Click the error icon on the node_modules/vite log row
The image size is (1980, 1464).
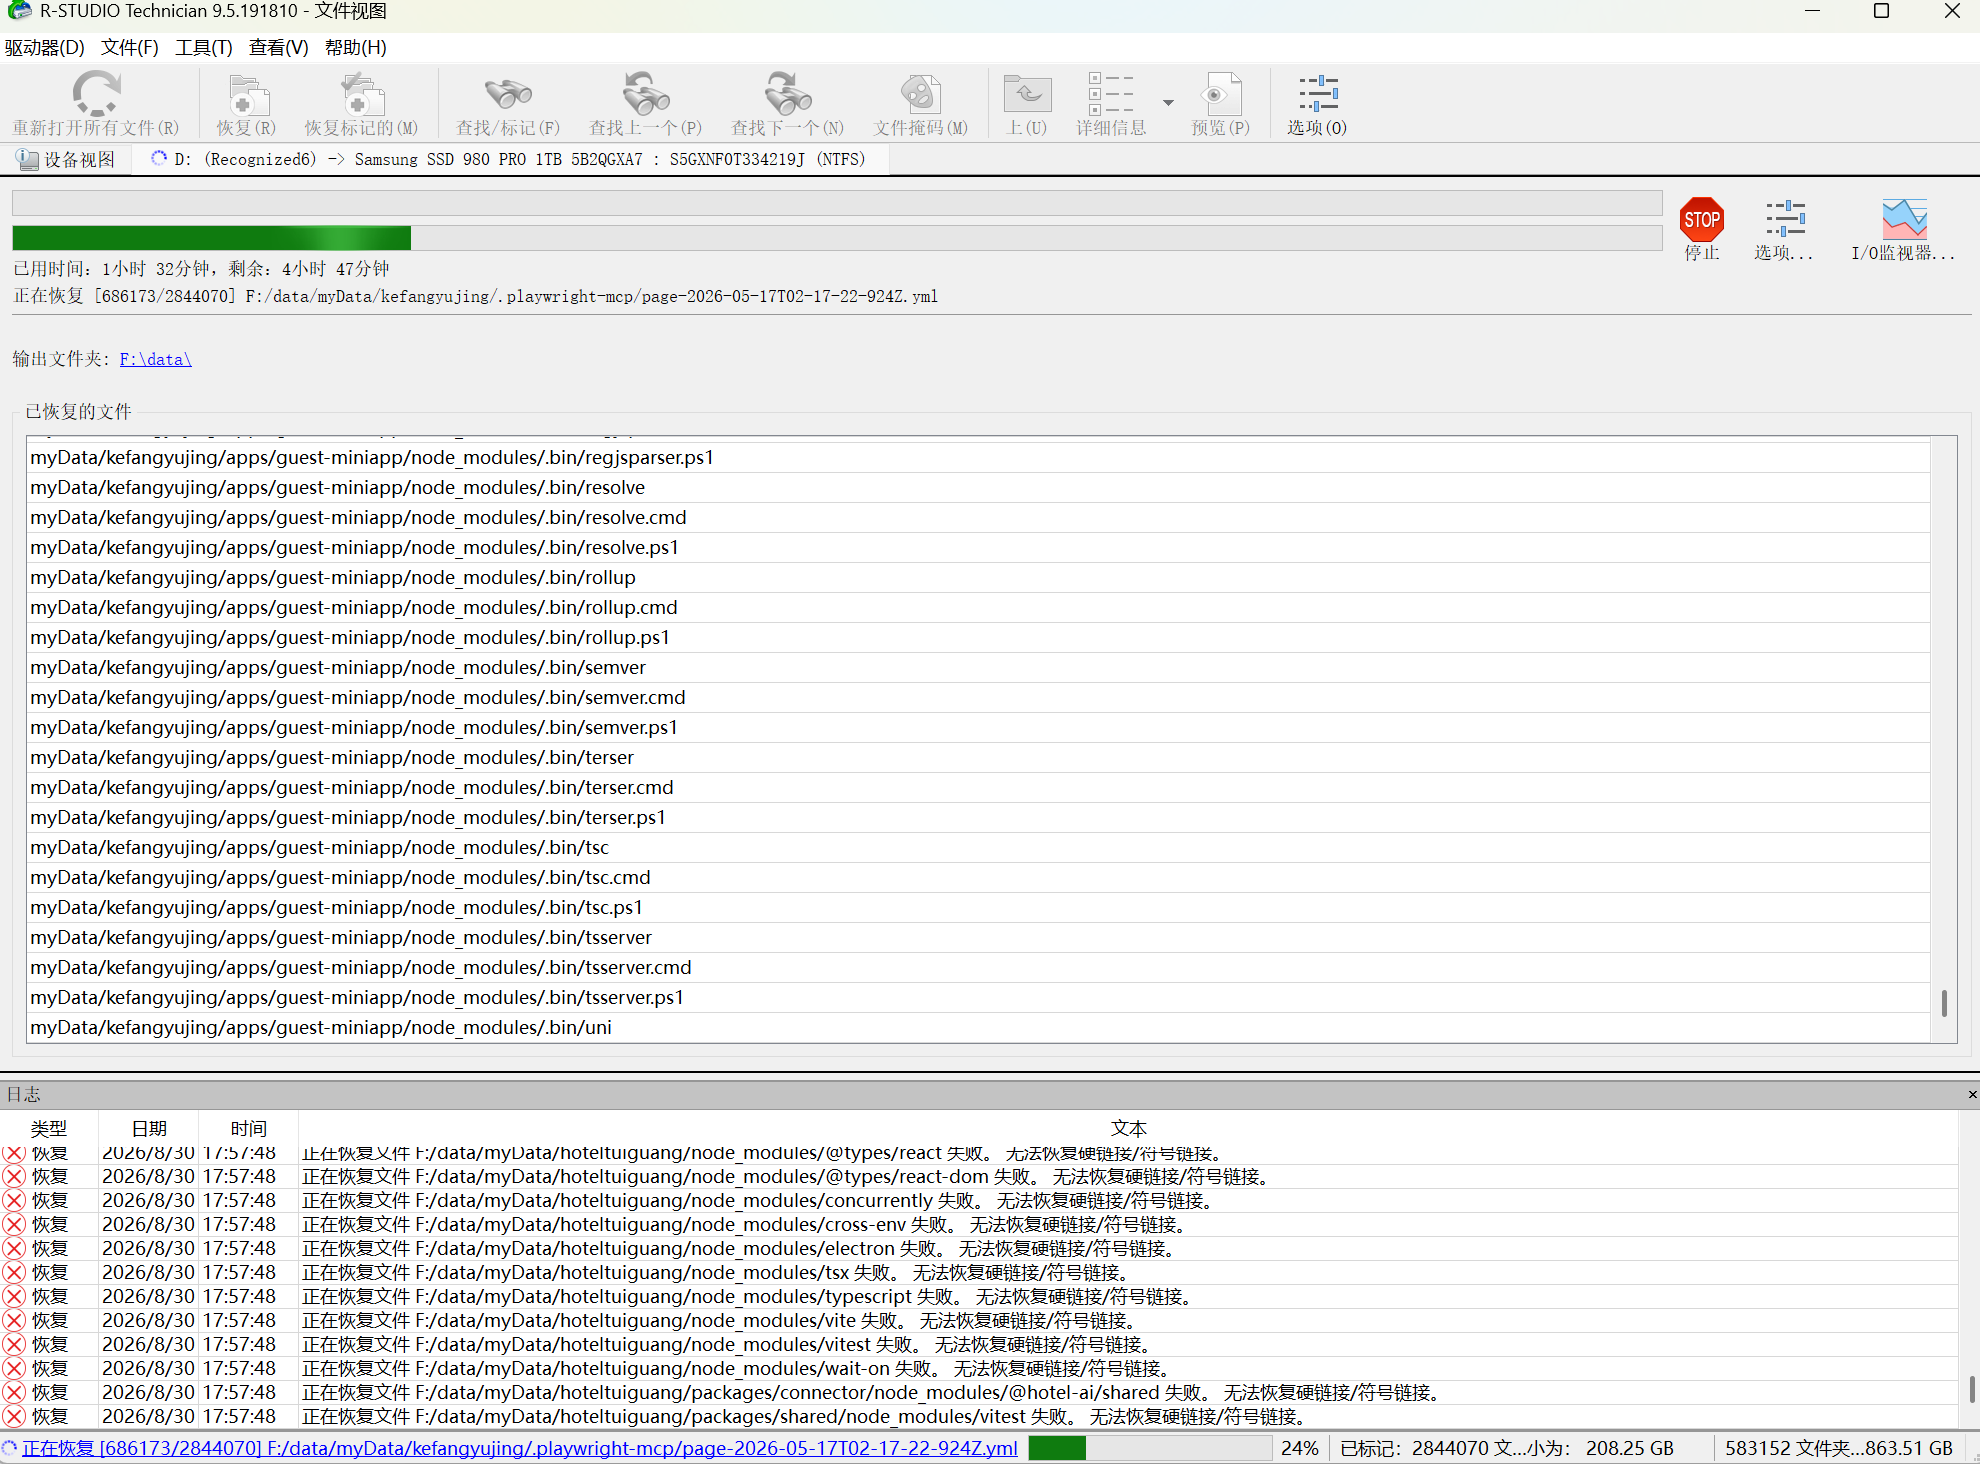(14, 1320)
